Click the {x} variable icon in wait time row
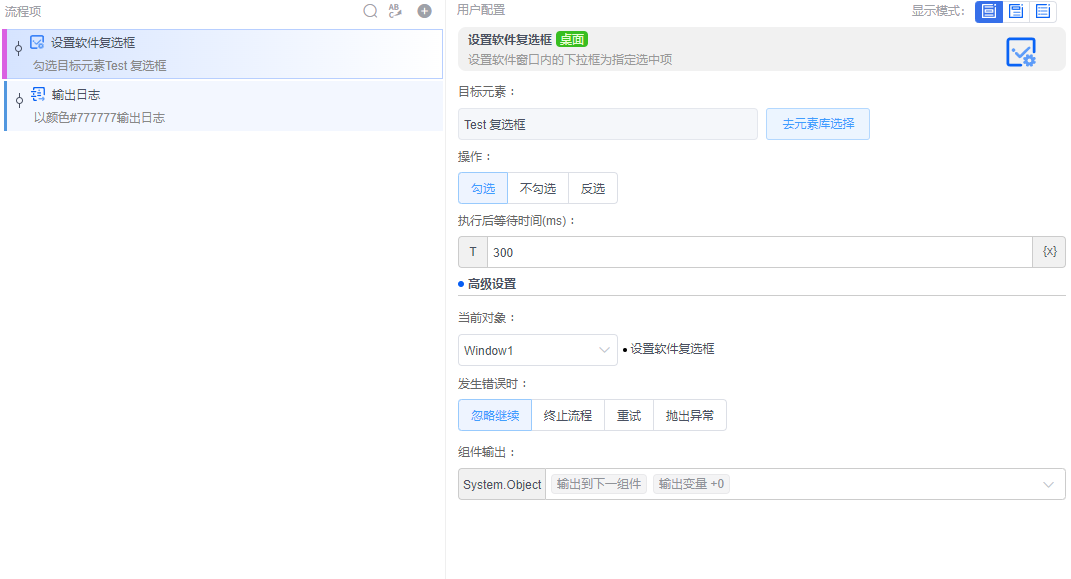Viewport: 1071px width, 579px height. [1049, 251]
